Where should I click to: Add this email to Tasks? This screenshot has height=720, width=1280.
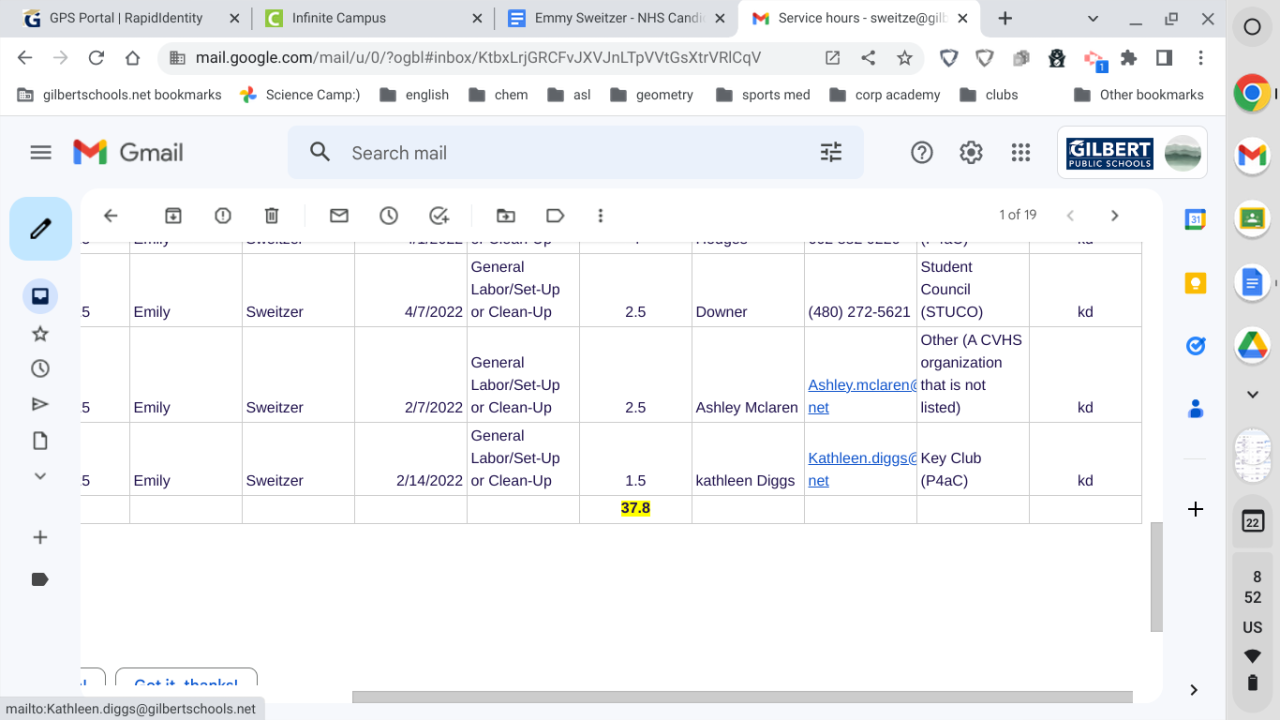(438, 215)
